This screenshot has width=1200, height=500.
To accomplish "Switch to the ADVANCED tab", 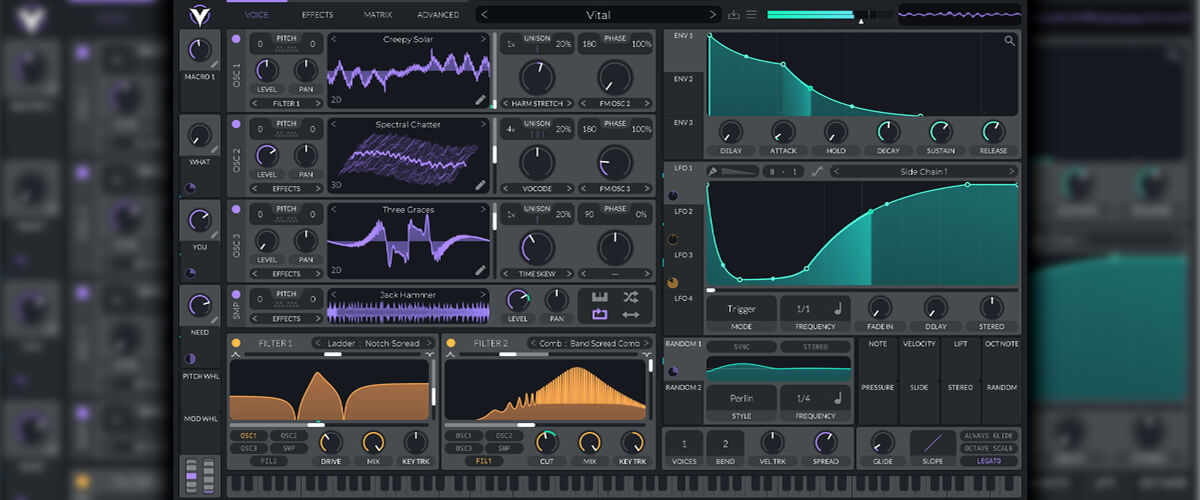I will pos(438,15).
